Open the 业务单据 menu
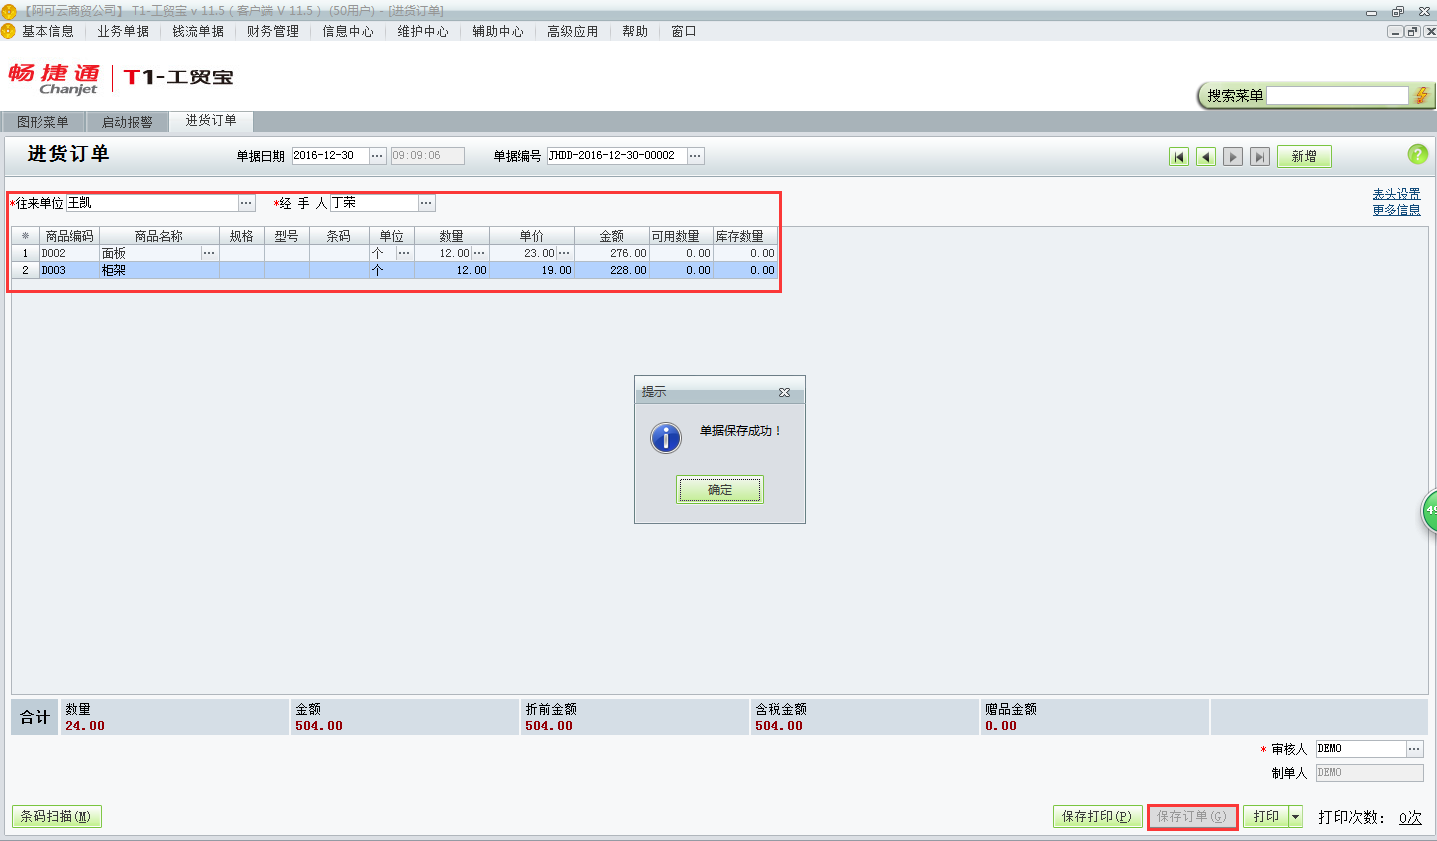Screen dimensions: 1437x841 tap(122, 31)
